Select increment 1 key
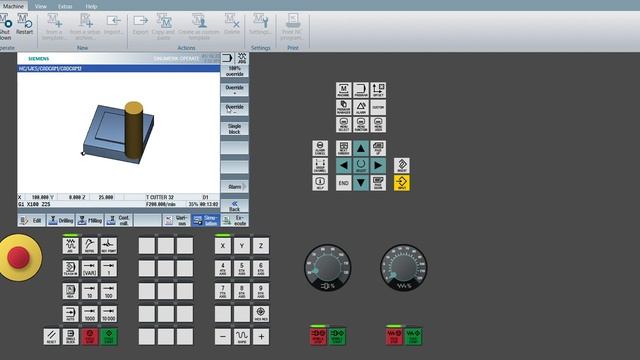This screenshot has width=640, height=360. coord(109,268)
